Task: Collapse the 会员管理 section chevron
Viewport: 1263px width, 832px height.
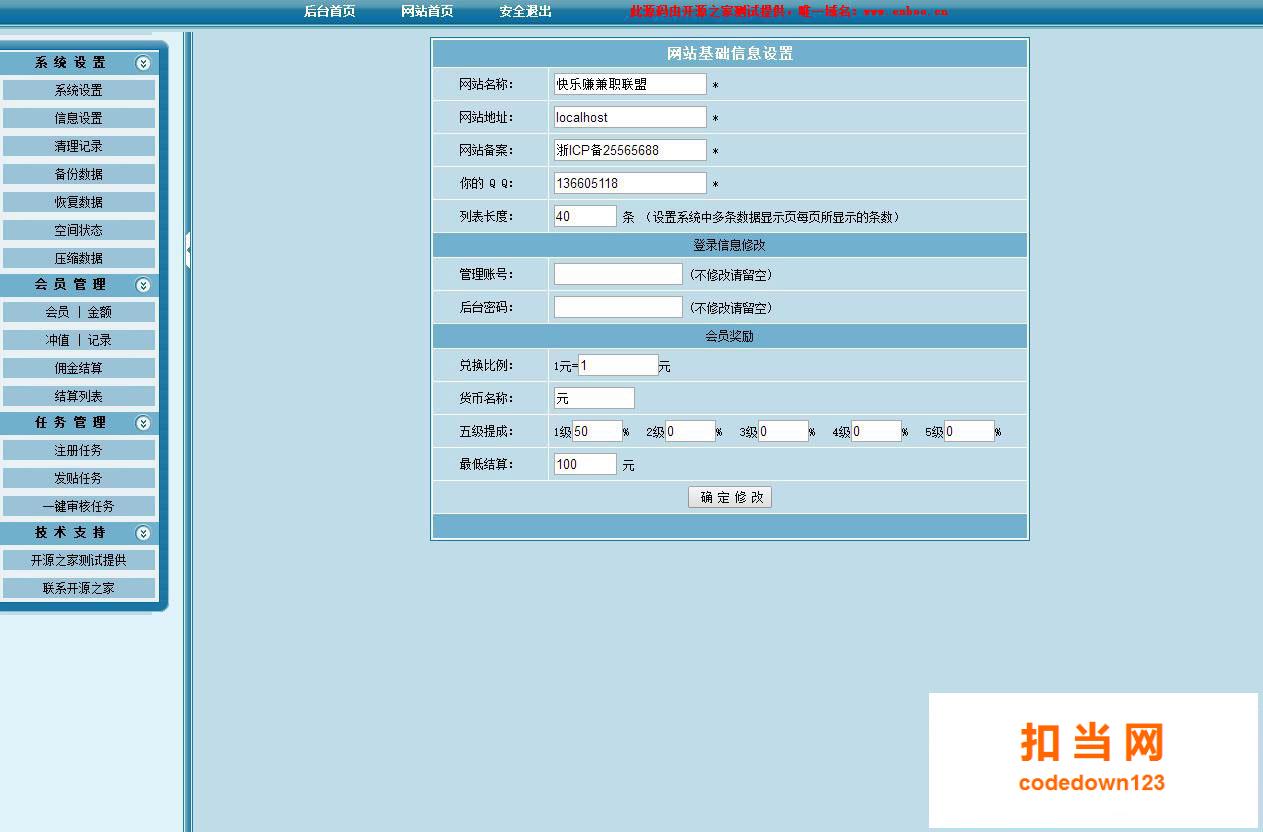Action: click(x=143, y=285)
